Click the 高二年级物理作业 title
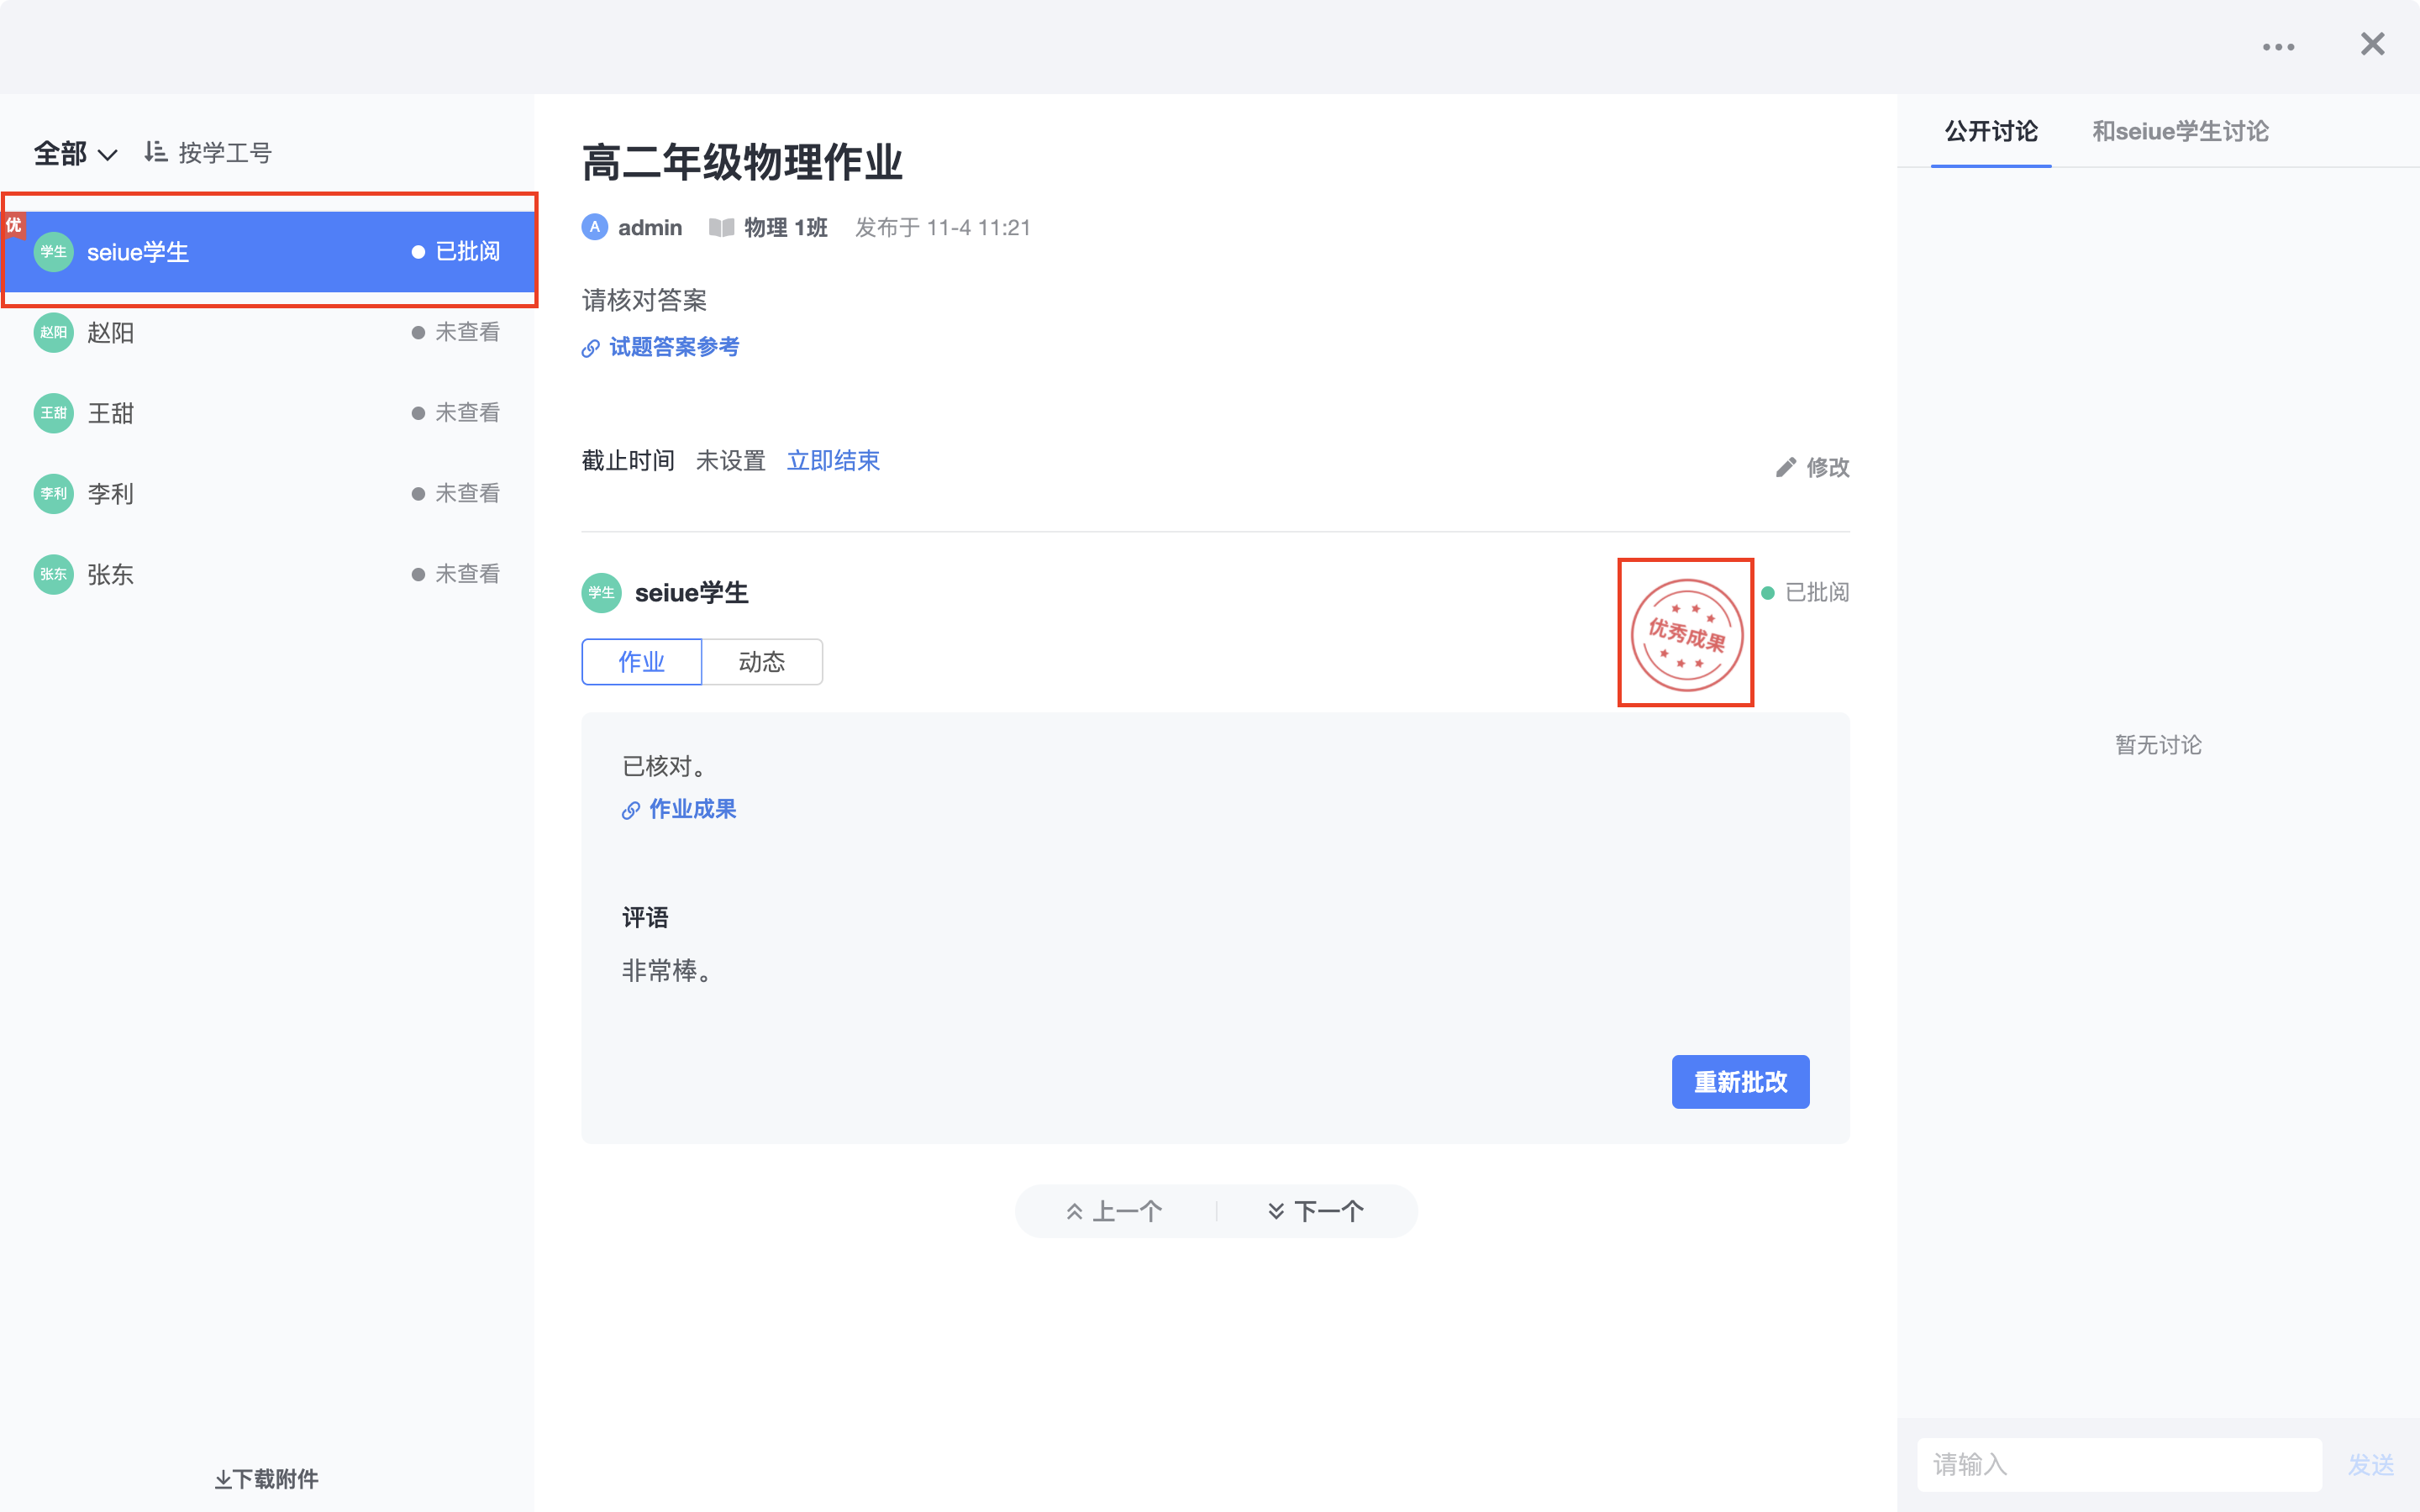Screen dimensions: 2420x1512 [742, 162]
